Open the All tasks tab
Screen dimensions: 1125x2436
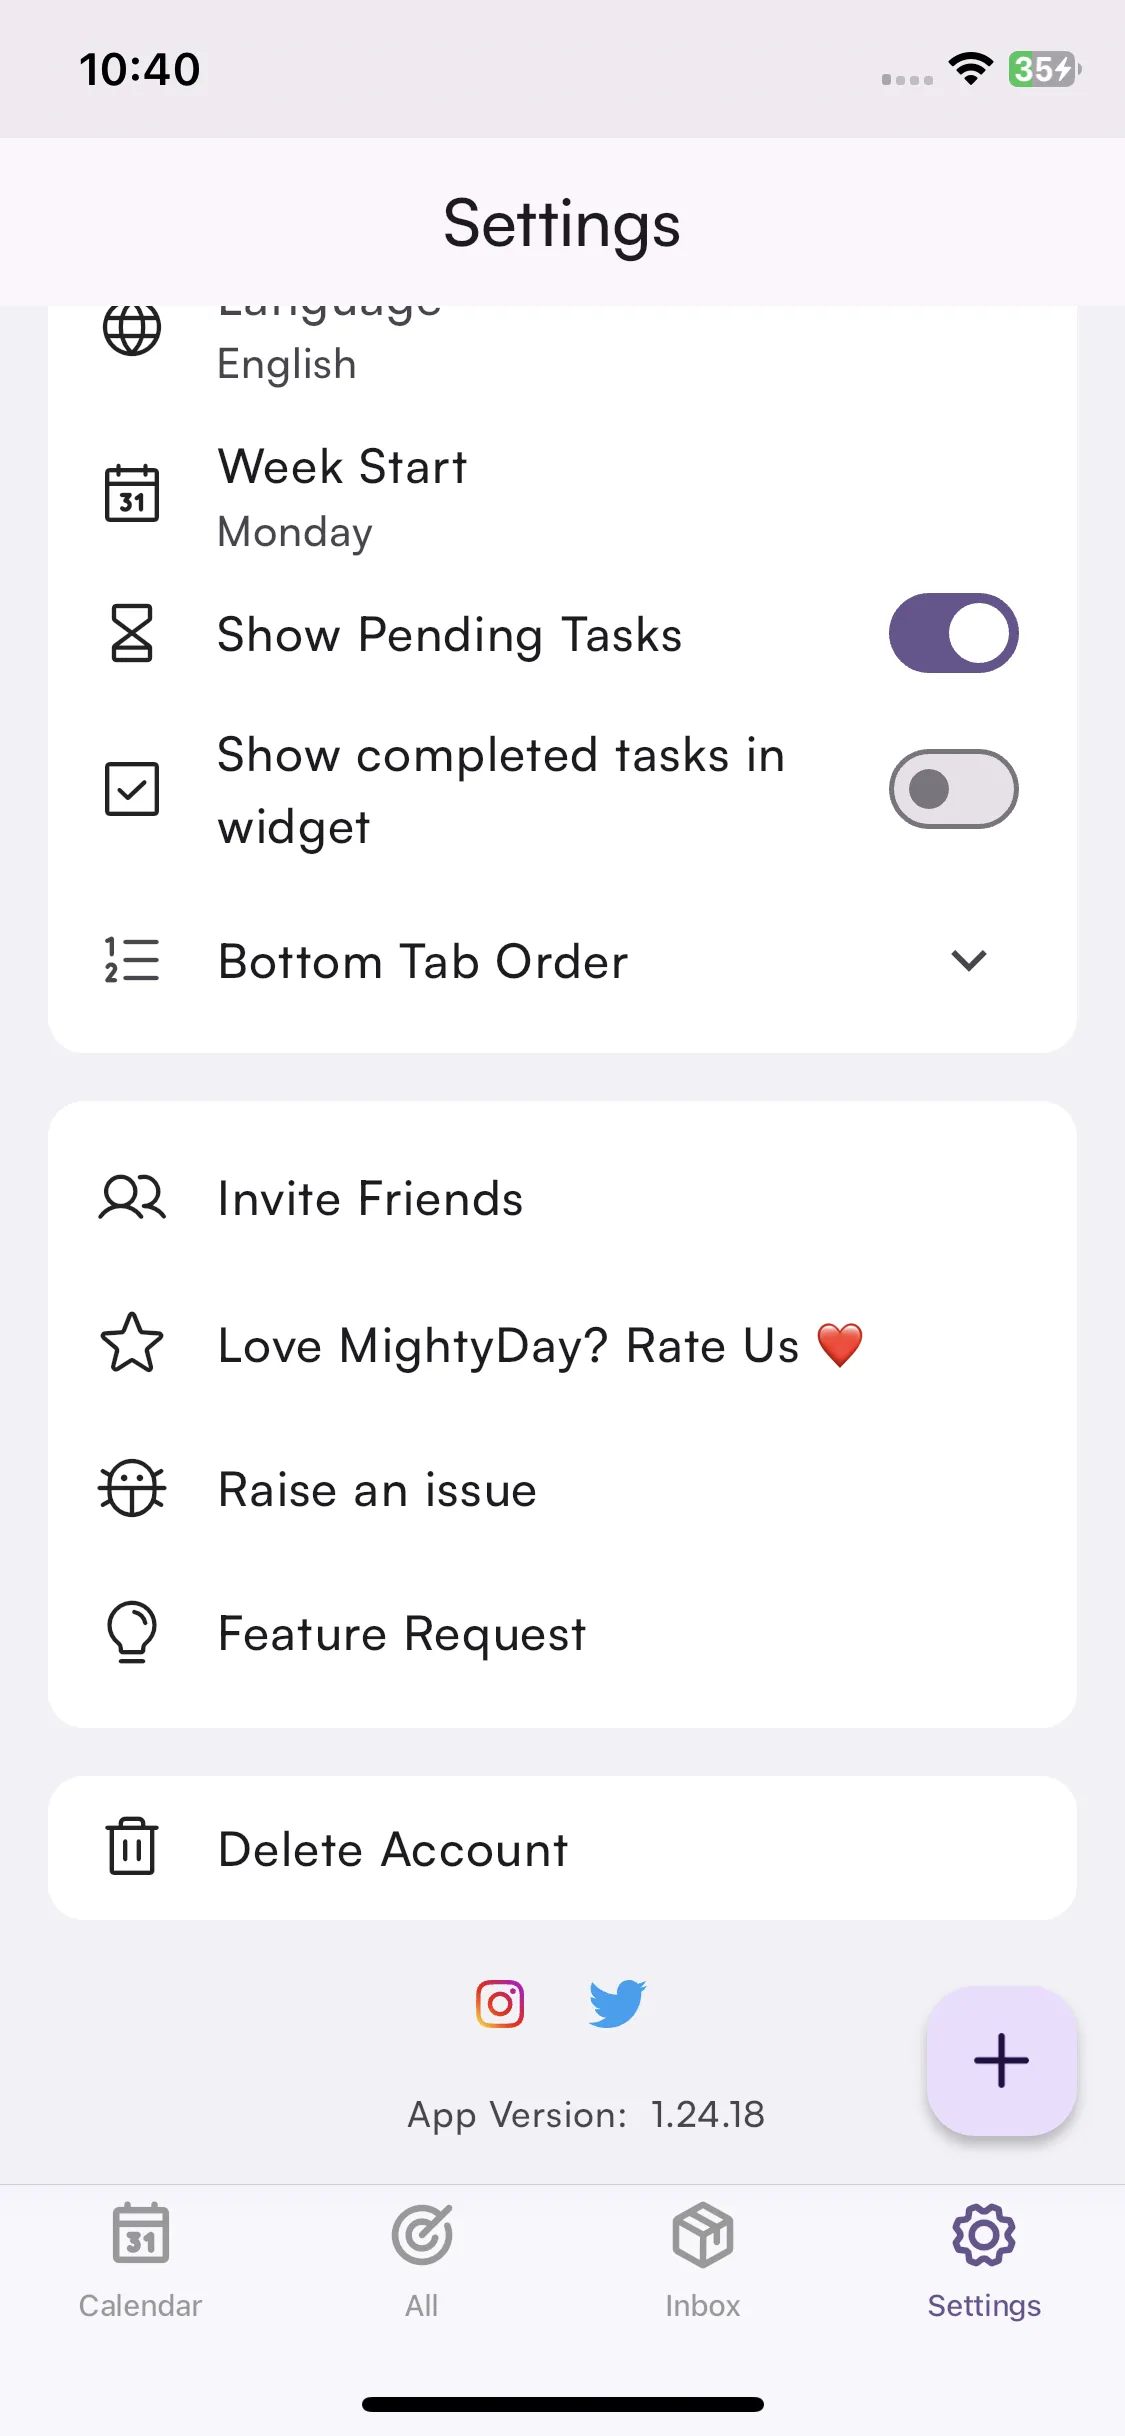[x=422, y=2260]
